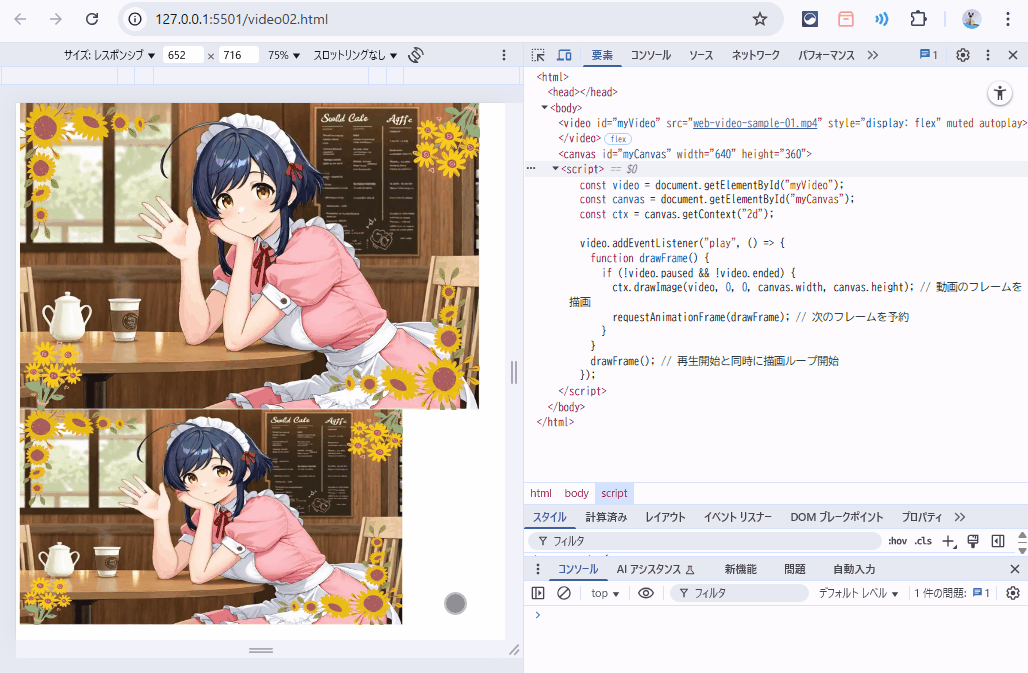Add a new style rule with plus icon
The height and width of the screenshot is (673, 1028).
pyautogui.click(x=949, y=541)
